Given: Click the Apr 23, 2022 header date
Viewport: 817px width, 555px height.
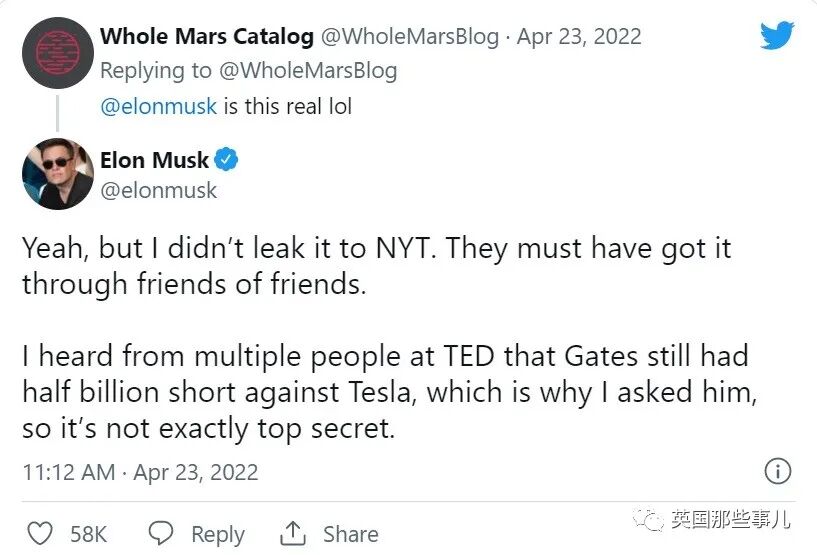Looking at the screenshot, I should 581,37.
